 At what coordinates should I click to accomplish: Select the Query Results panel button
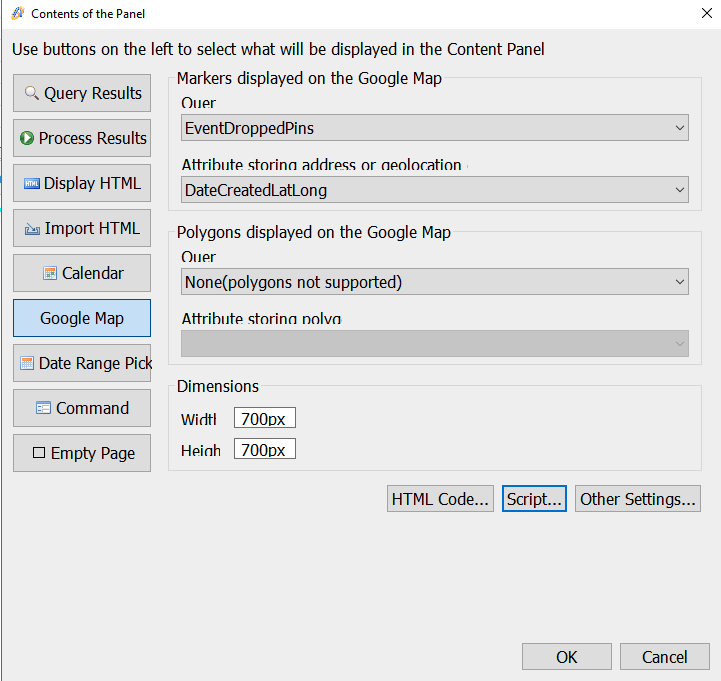[x=82, y=93]
